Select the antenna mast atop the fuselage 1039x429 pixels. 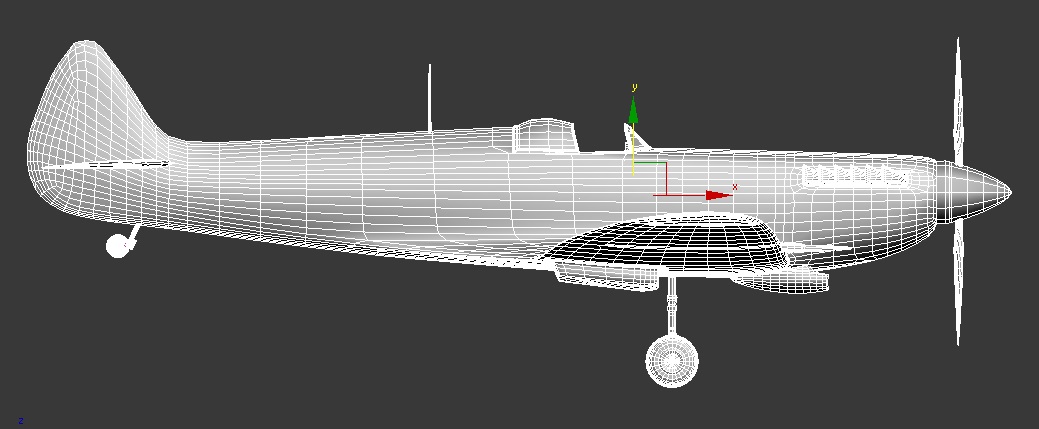pyautogui.click(x=429, y=98)
